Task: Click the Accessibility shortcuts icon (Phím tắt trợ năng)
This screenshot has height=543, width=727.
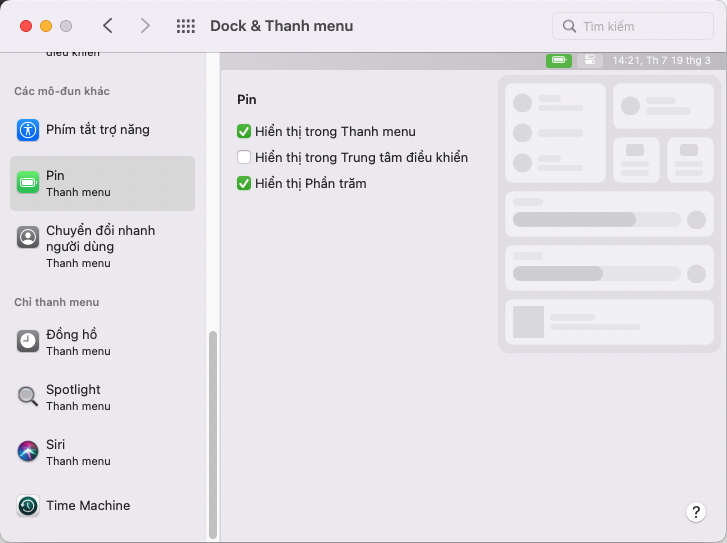Action: coord(28,130)
